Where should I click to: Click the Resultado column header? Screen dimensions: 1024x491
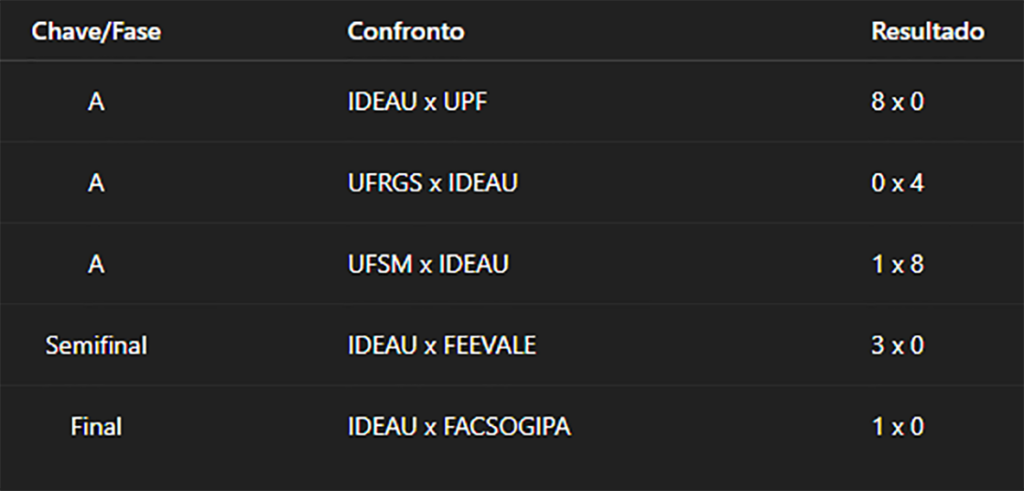coord(927,31)
